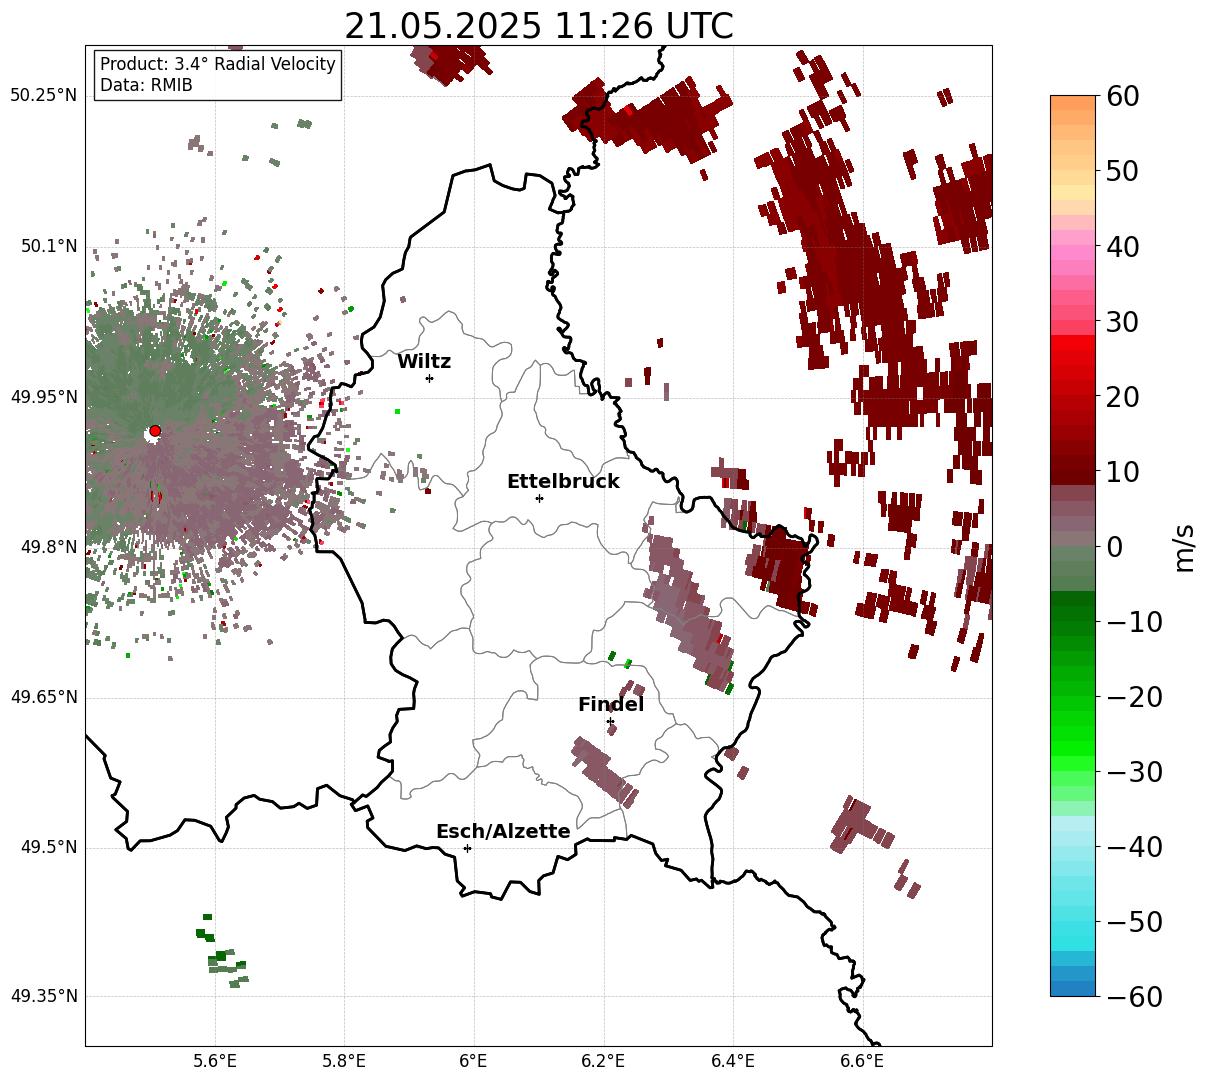
Task: Click the colorbar −30 tick label
Action: pos(1134,772)
